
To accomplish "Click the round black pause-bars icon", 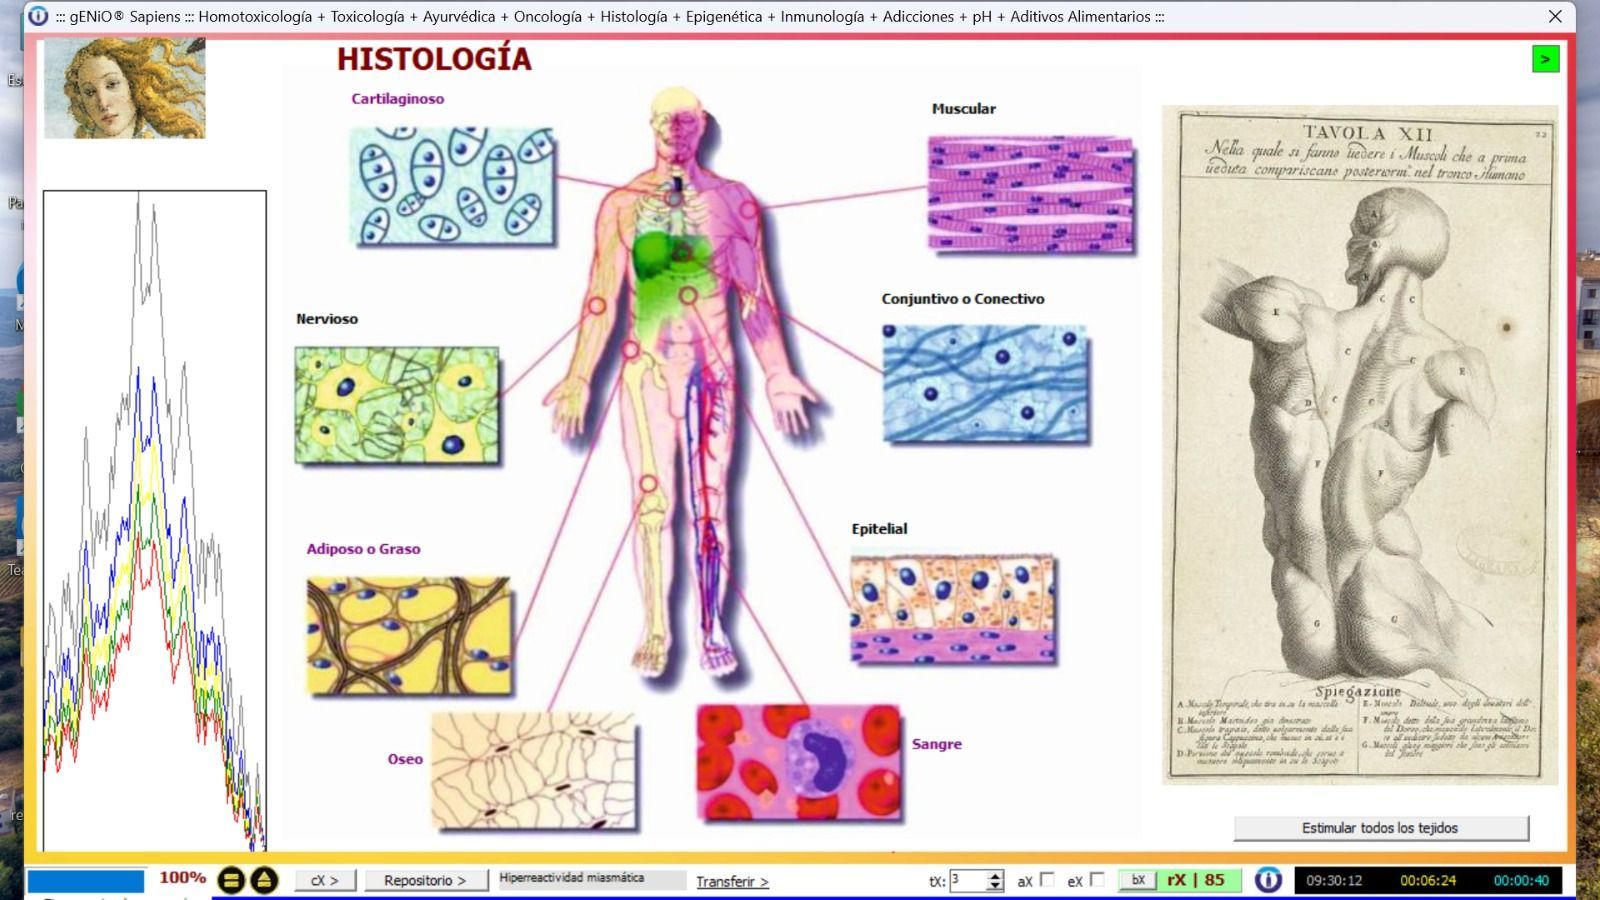I will click(231, 880).
